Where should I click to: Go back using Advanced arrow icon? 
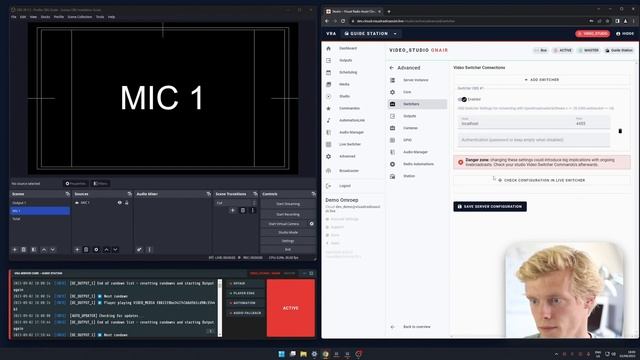pyautogui.click(x=391, y=68)
